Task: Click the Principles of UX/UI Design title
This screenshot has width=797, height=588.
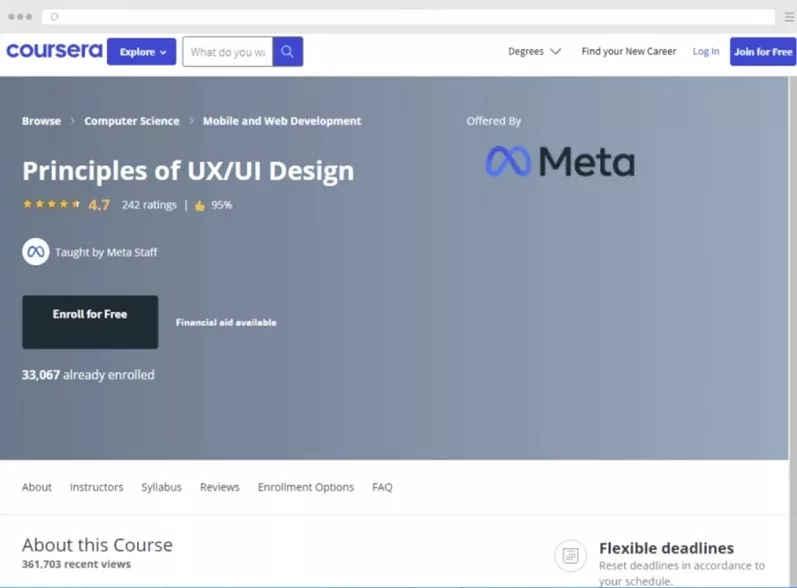Action: [188, 171]
